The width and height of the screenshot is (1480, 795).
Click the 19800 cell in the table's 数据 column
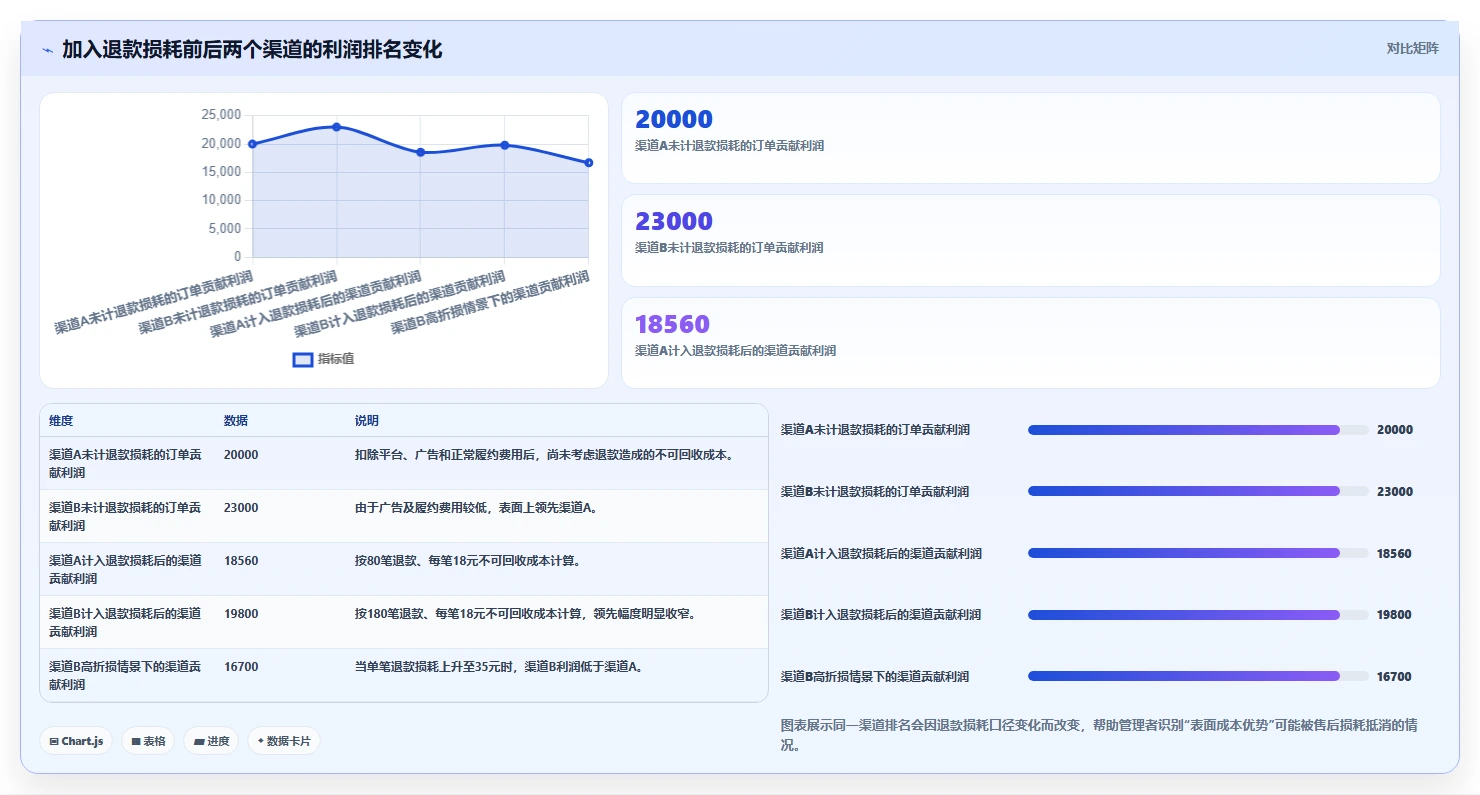241,614
